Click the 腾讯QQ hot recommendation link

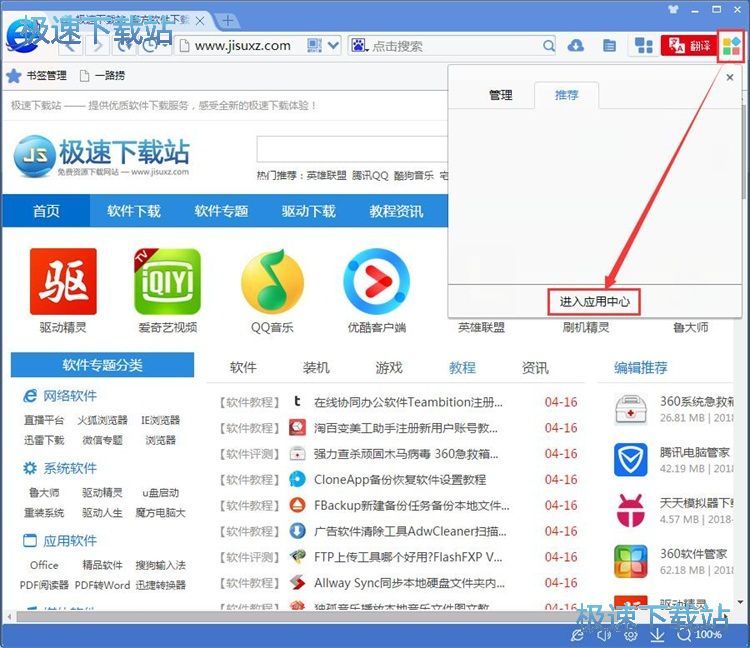(x=370, y=176)
